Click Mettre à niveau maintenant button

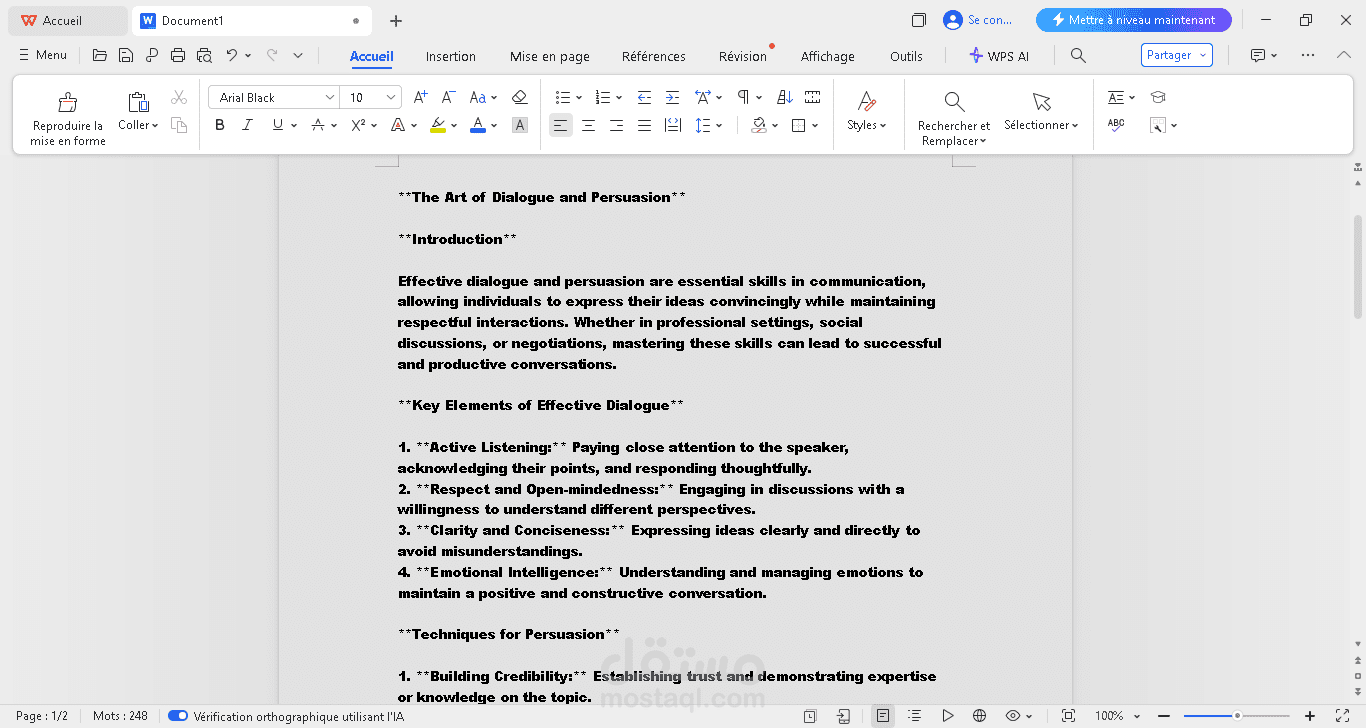point(1133,20)
